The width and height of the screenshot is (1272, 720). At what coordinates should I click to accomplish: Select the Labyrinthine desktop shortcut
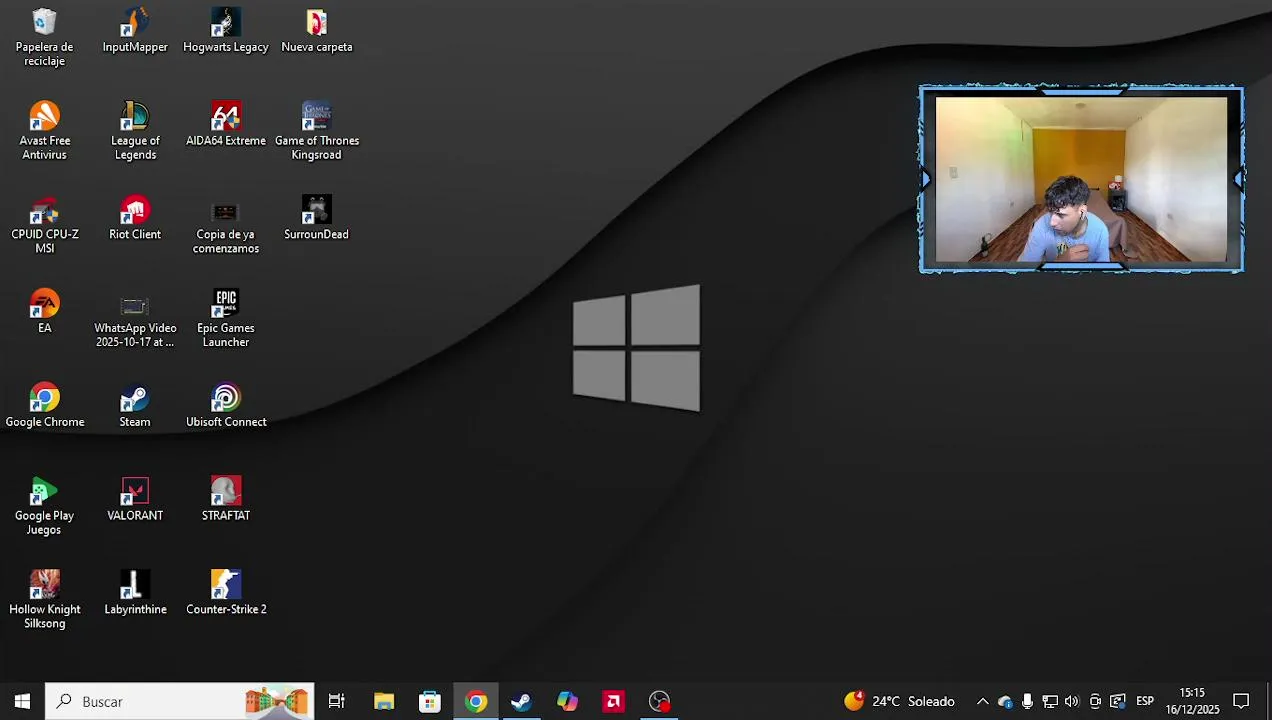pyautogui.click(x=135, y=593)
